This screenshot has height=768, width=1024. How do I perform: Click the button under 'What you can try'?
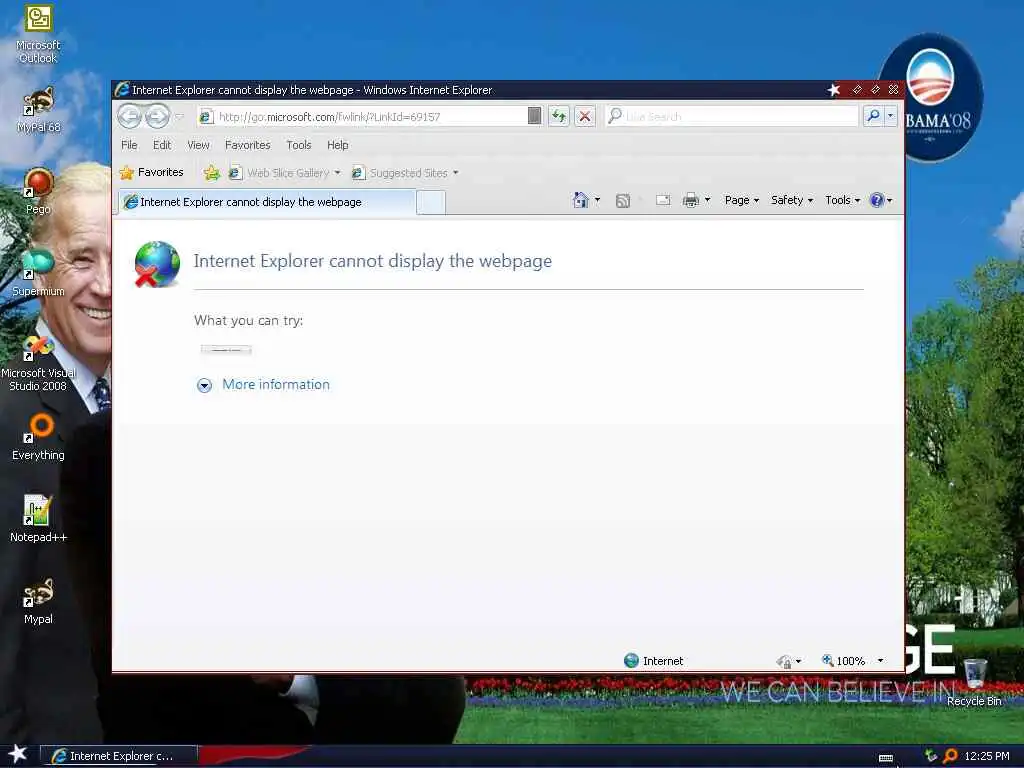[226, 350]
